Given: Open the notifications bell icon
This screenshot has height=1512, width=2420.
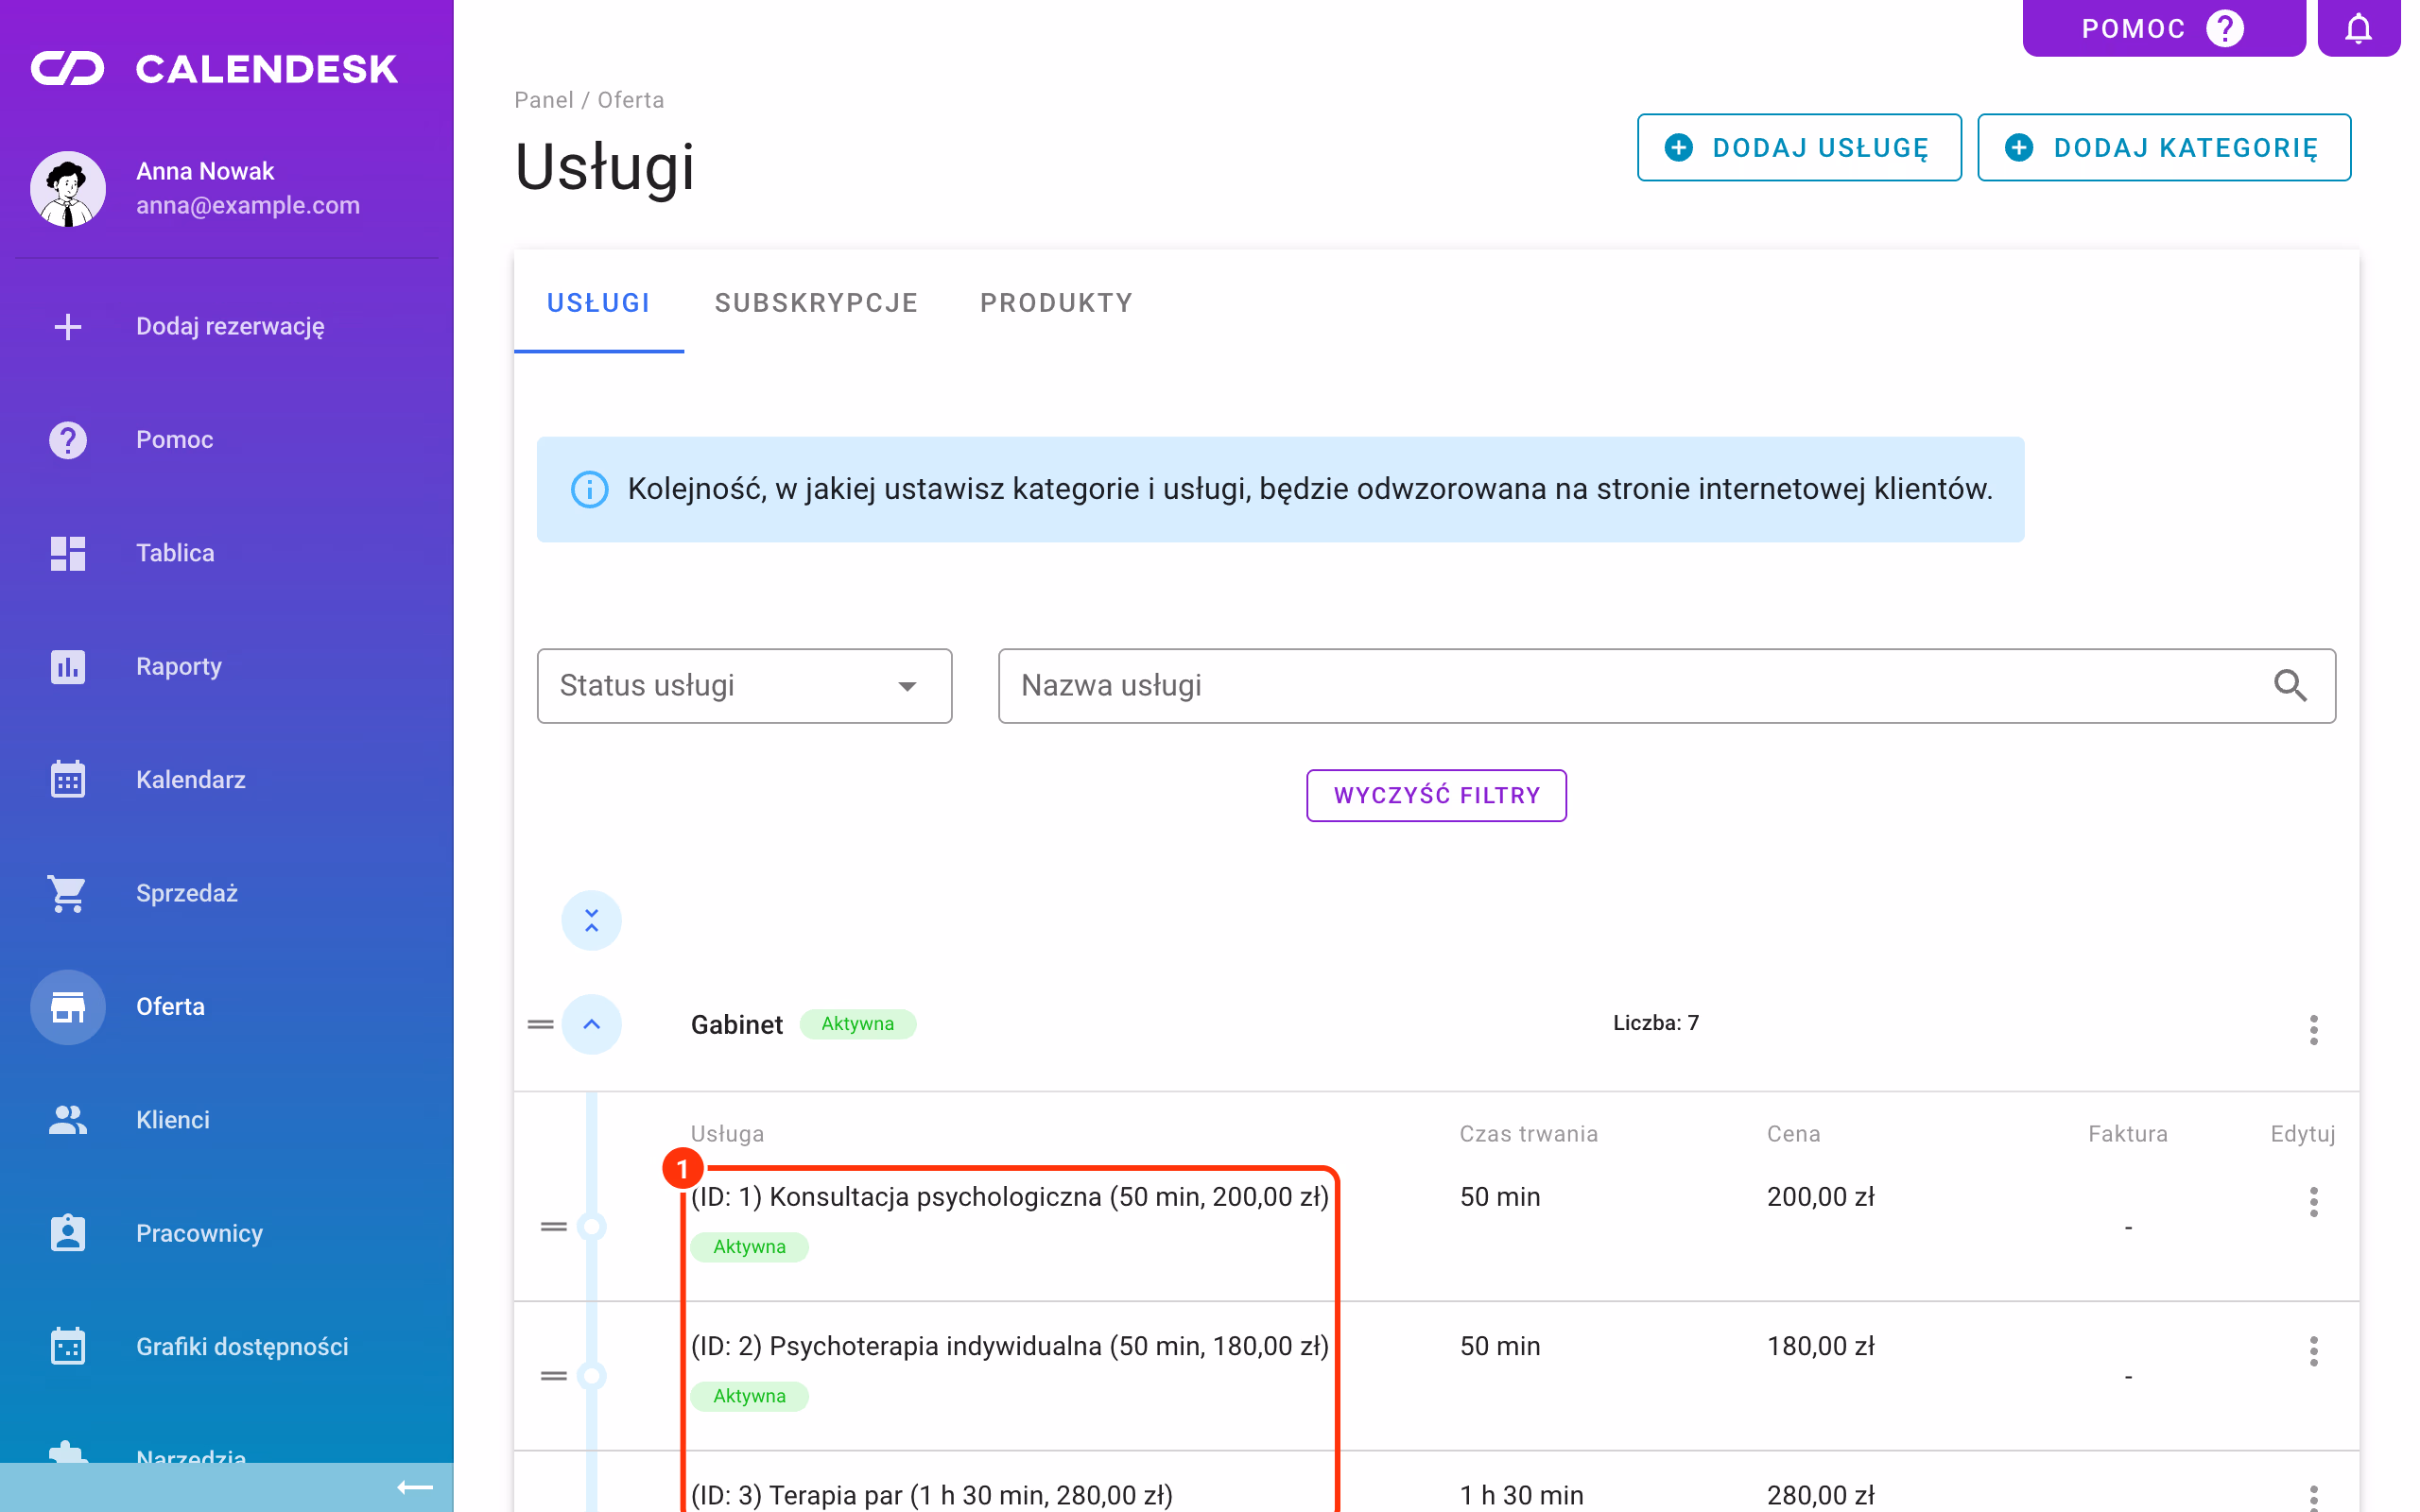Looking at the screenshot, I should click(2358, 28).
